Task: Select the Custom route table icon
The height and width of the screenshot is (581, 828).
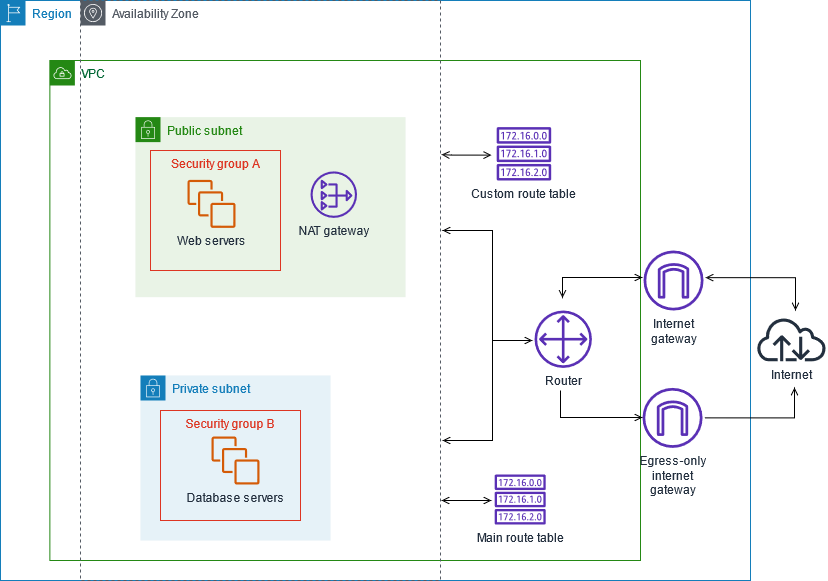Action: 523,154
